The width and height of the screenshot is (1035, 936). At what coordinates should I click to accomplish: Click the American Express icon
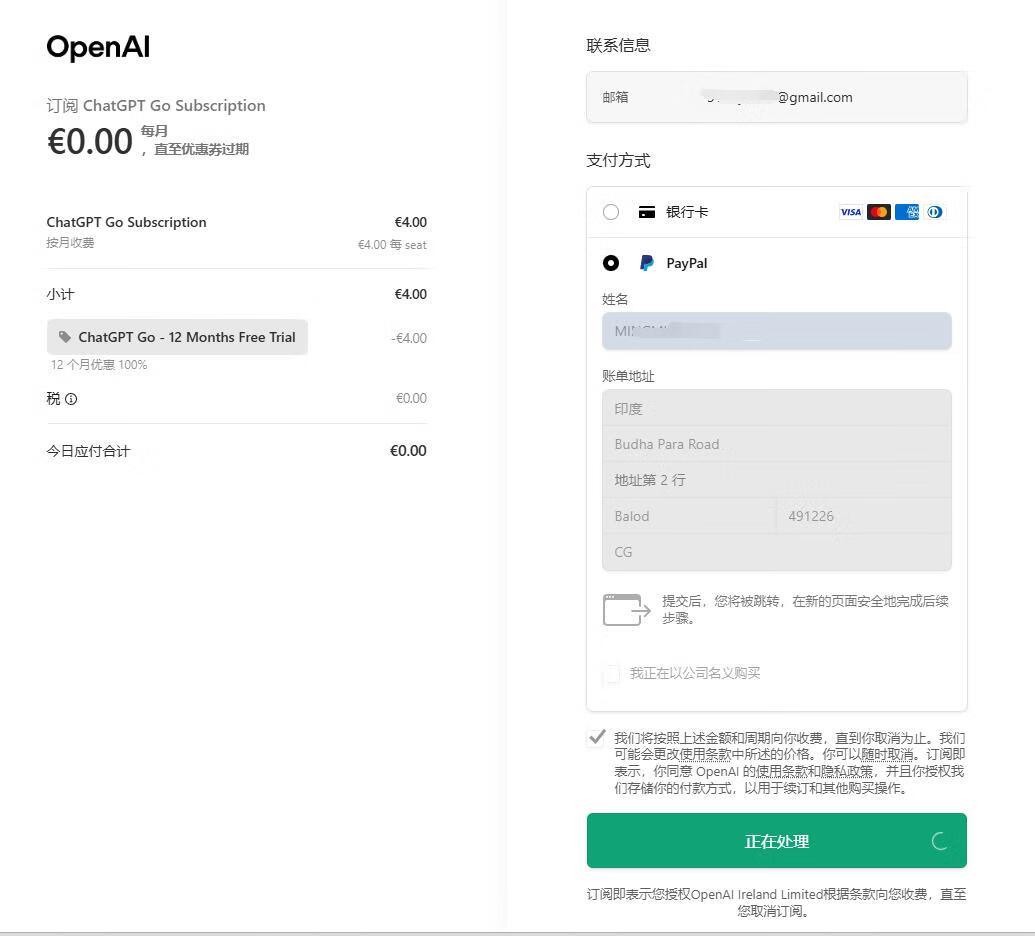(907, 212)
